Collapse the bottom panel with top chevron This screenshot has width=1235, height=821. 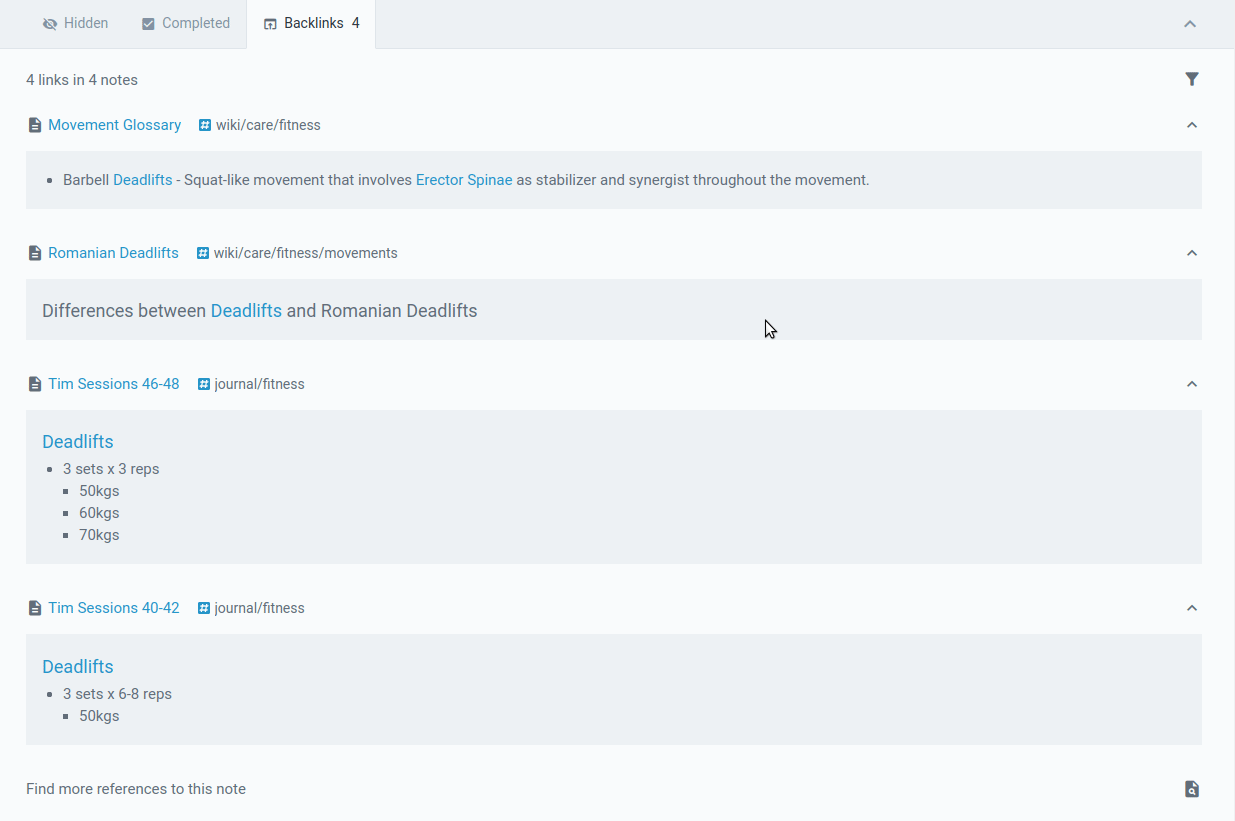click(1190, 24)
